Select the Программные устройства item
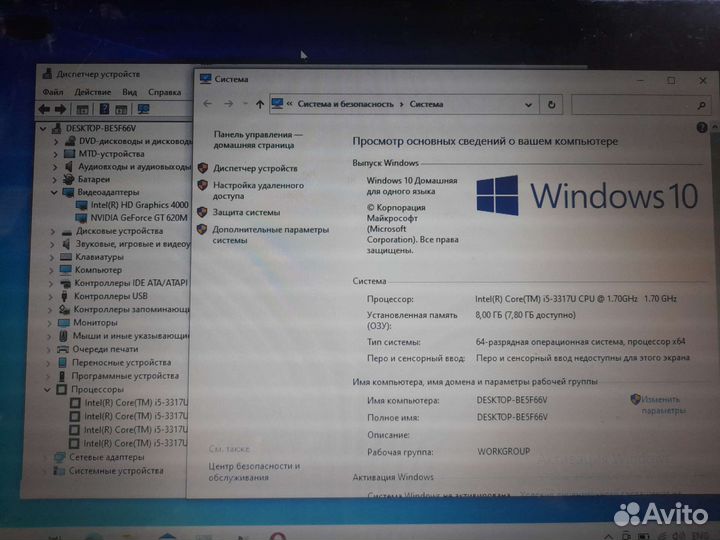 coord(125,376)
